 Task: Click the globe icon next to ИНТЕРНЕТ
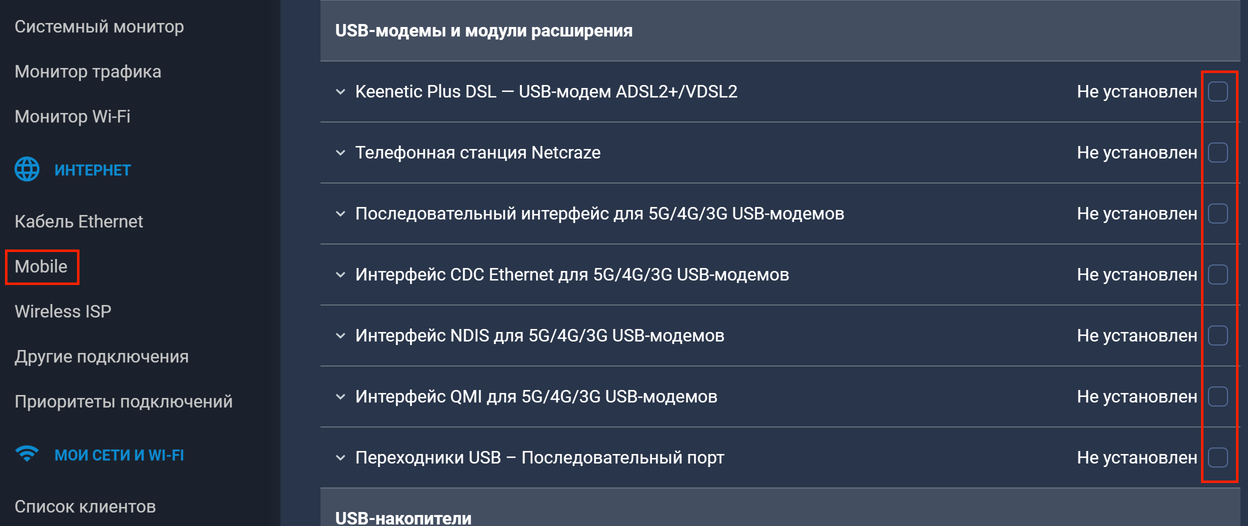27,170
